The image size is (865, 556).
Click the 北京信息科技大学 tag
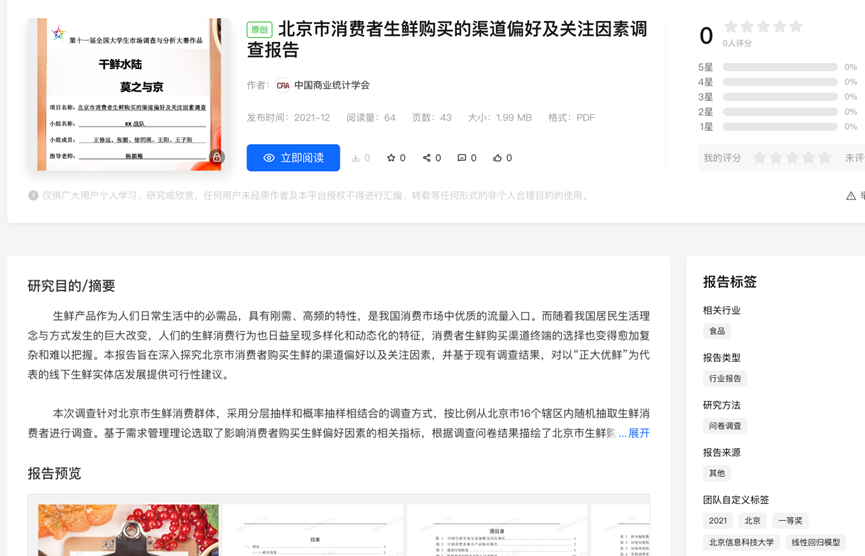(x=741, y=542)
